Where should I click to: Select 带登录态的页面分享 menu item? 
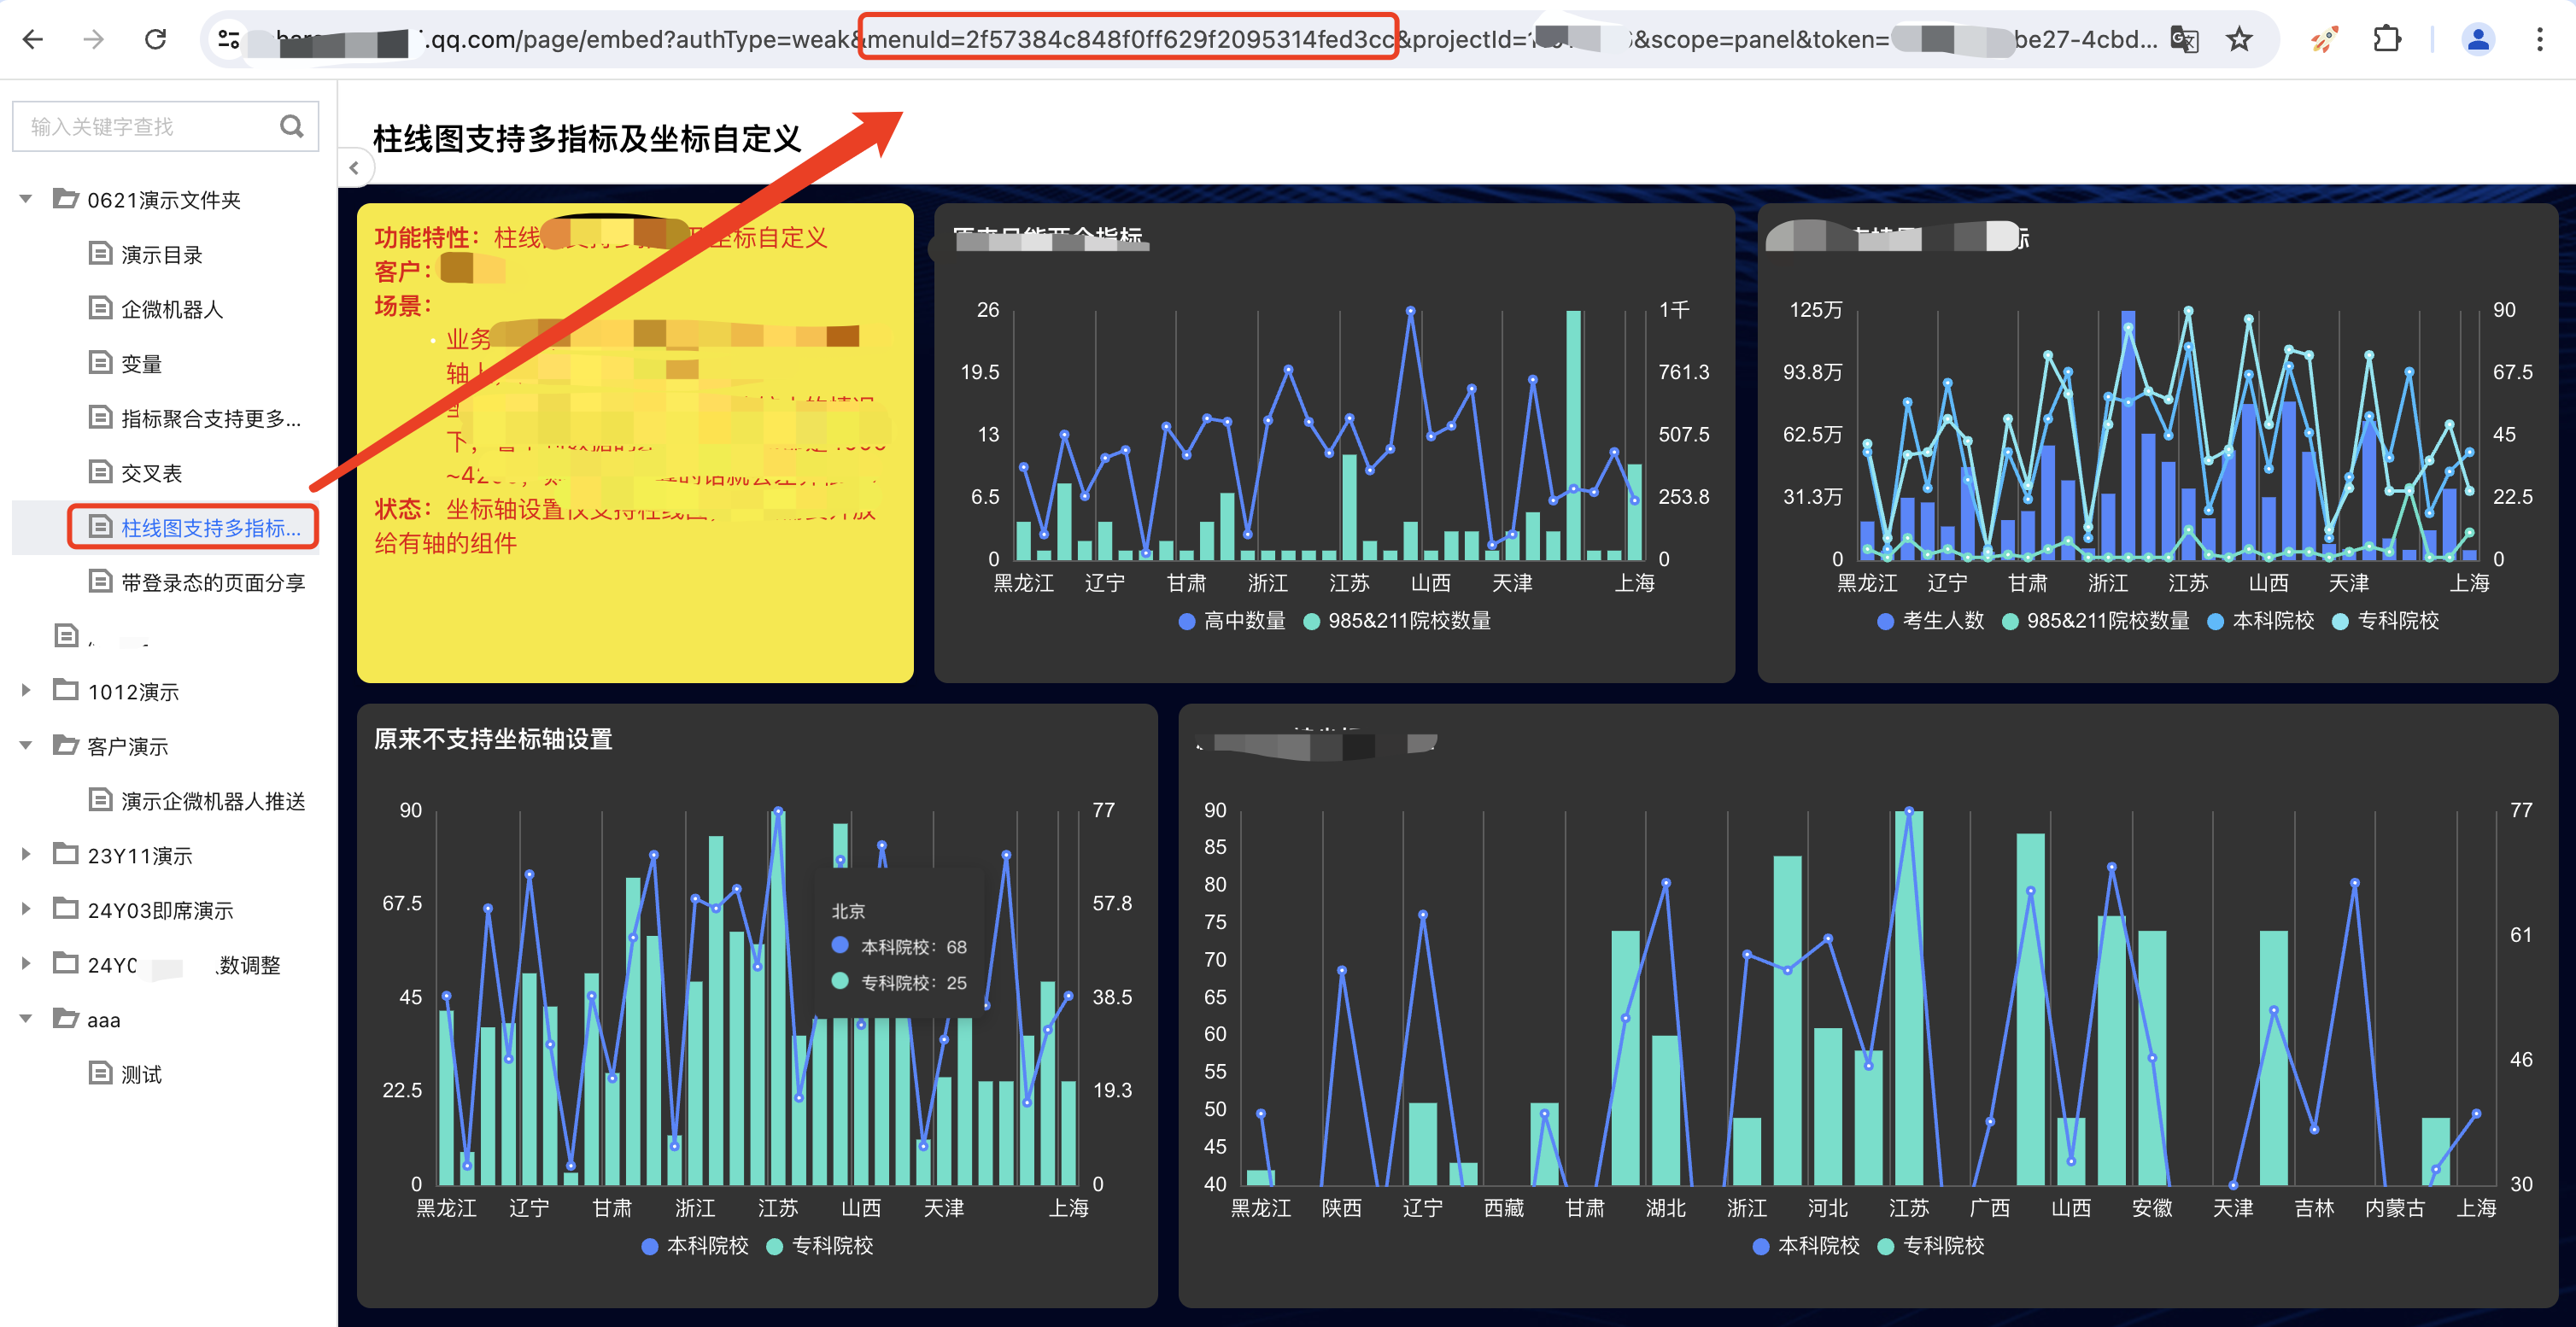point(212,582)
